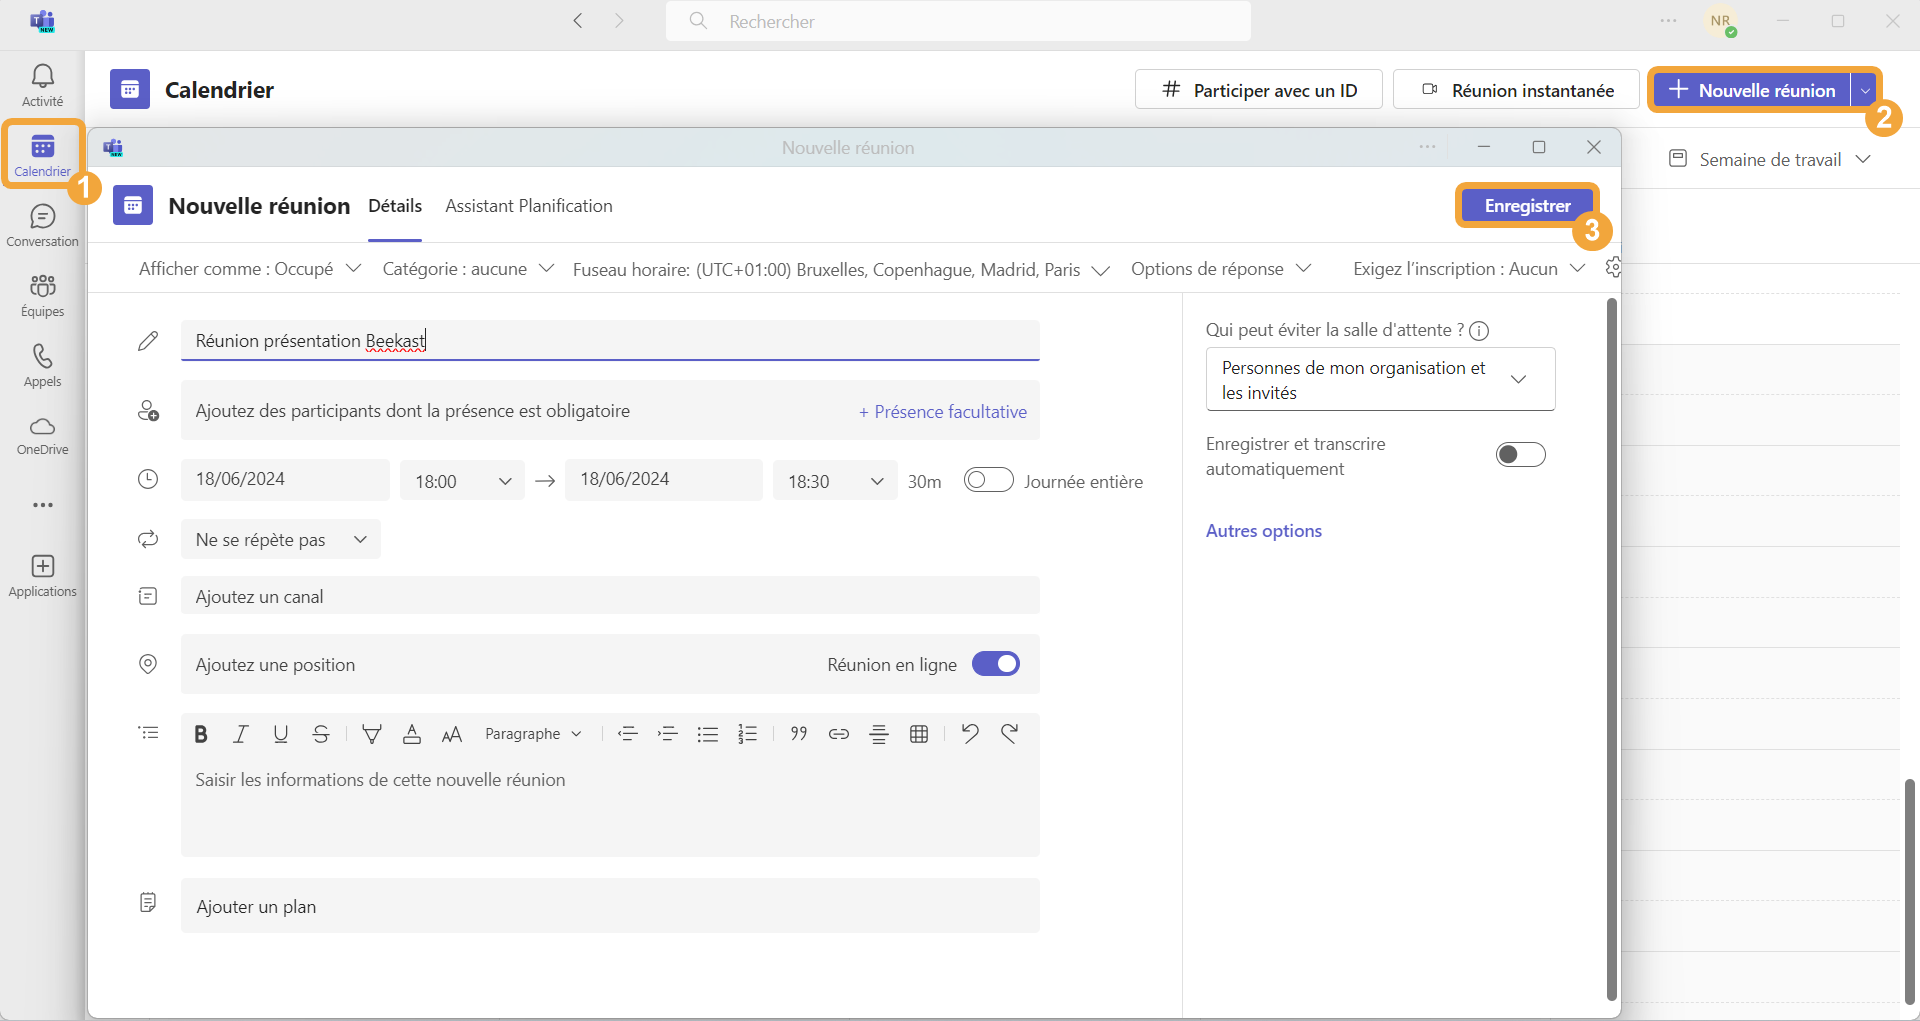Click the Enregistrer button

click(x=1527, y=206)
